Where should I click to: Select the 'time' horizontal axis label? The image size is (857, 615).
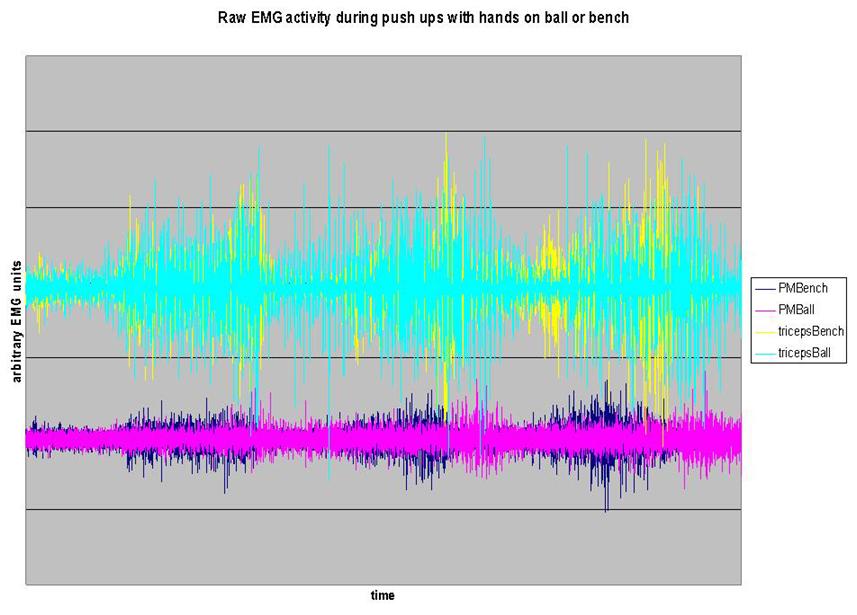(x=382, y=596)
